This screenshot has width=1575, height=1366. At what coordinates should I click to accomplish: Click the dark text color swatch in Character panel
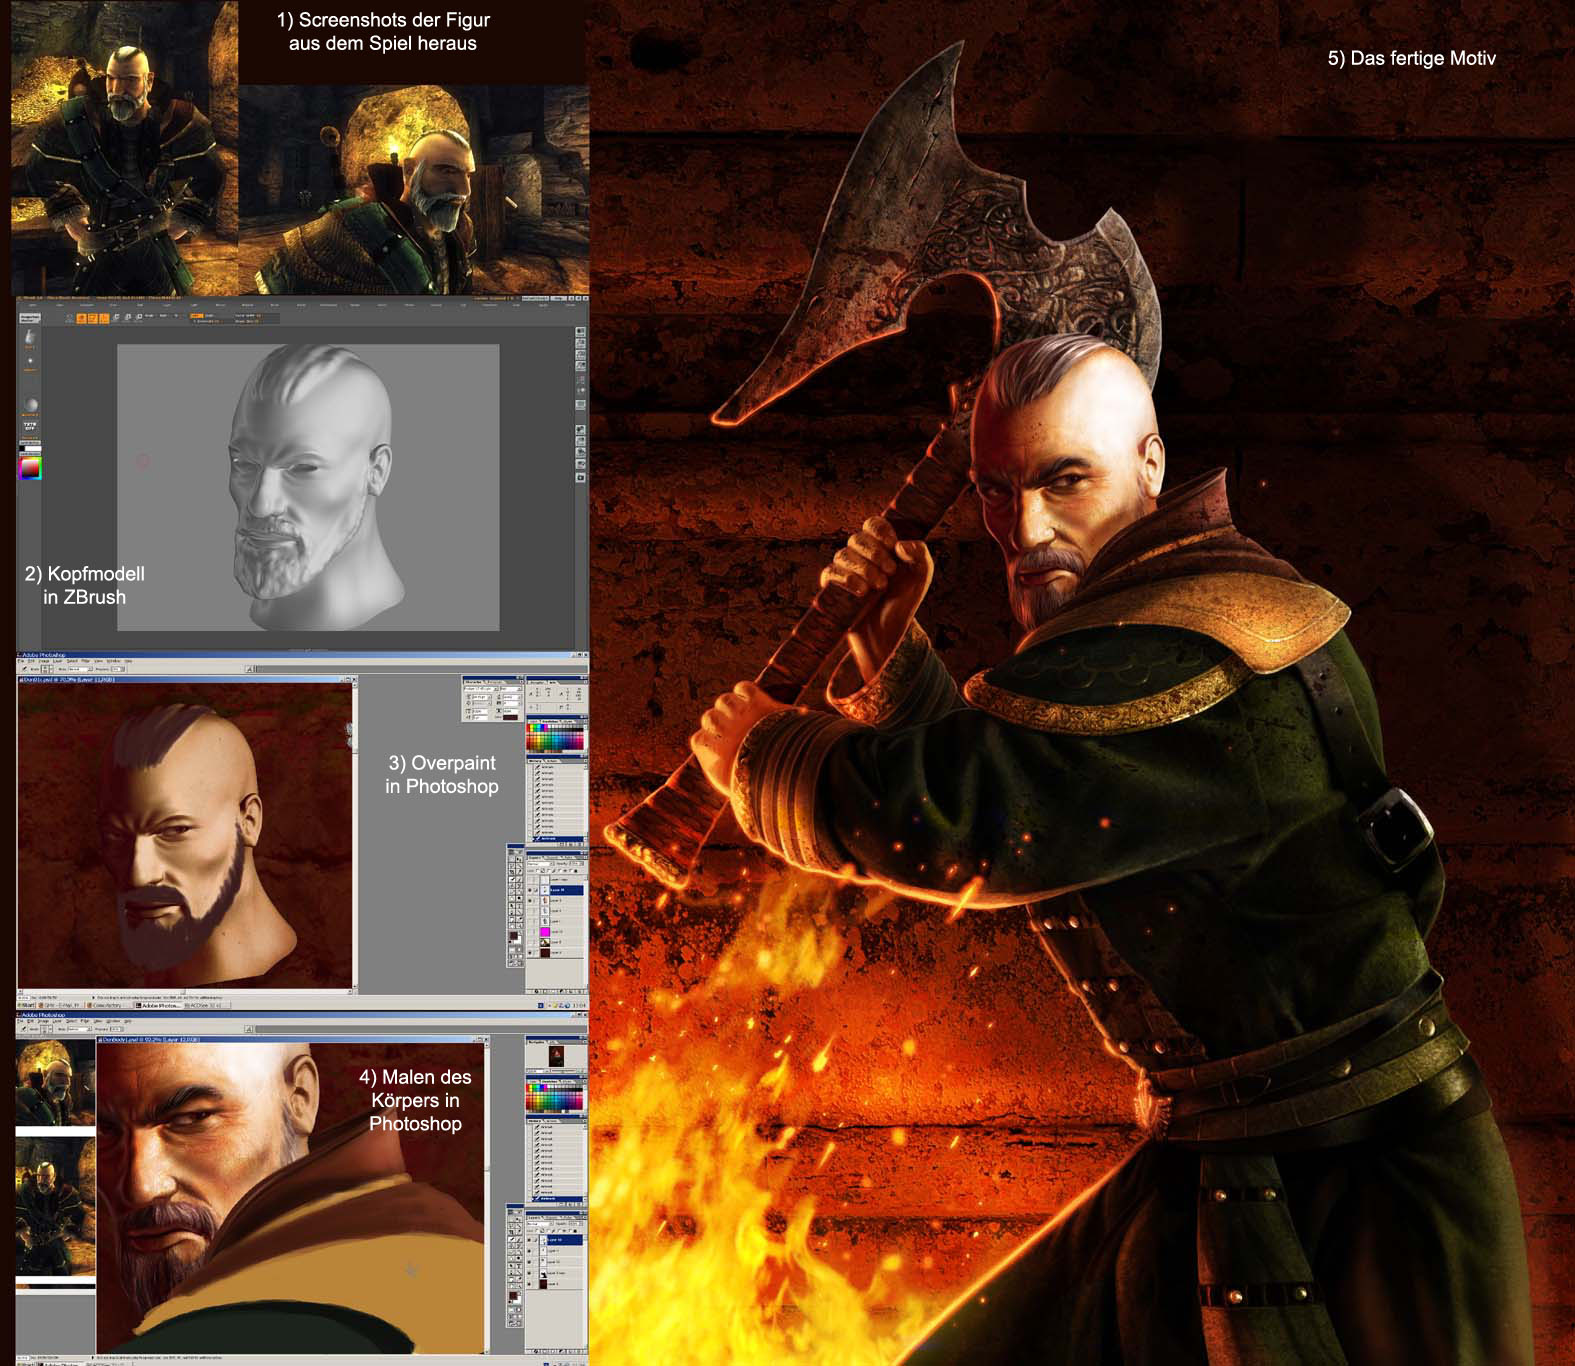(x=510, y=717)
